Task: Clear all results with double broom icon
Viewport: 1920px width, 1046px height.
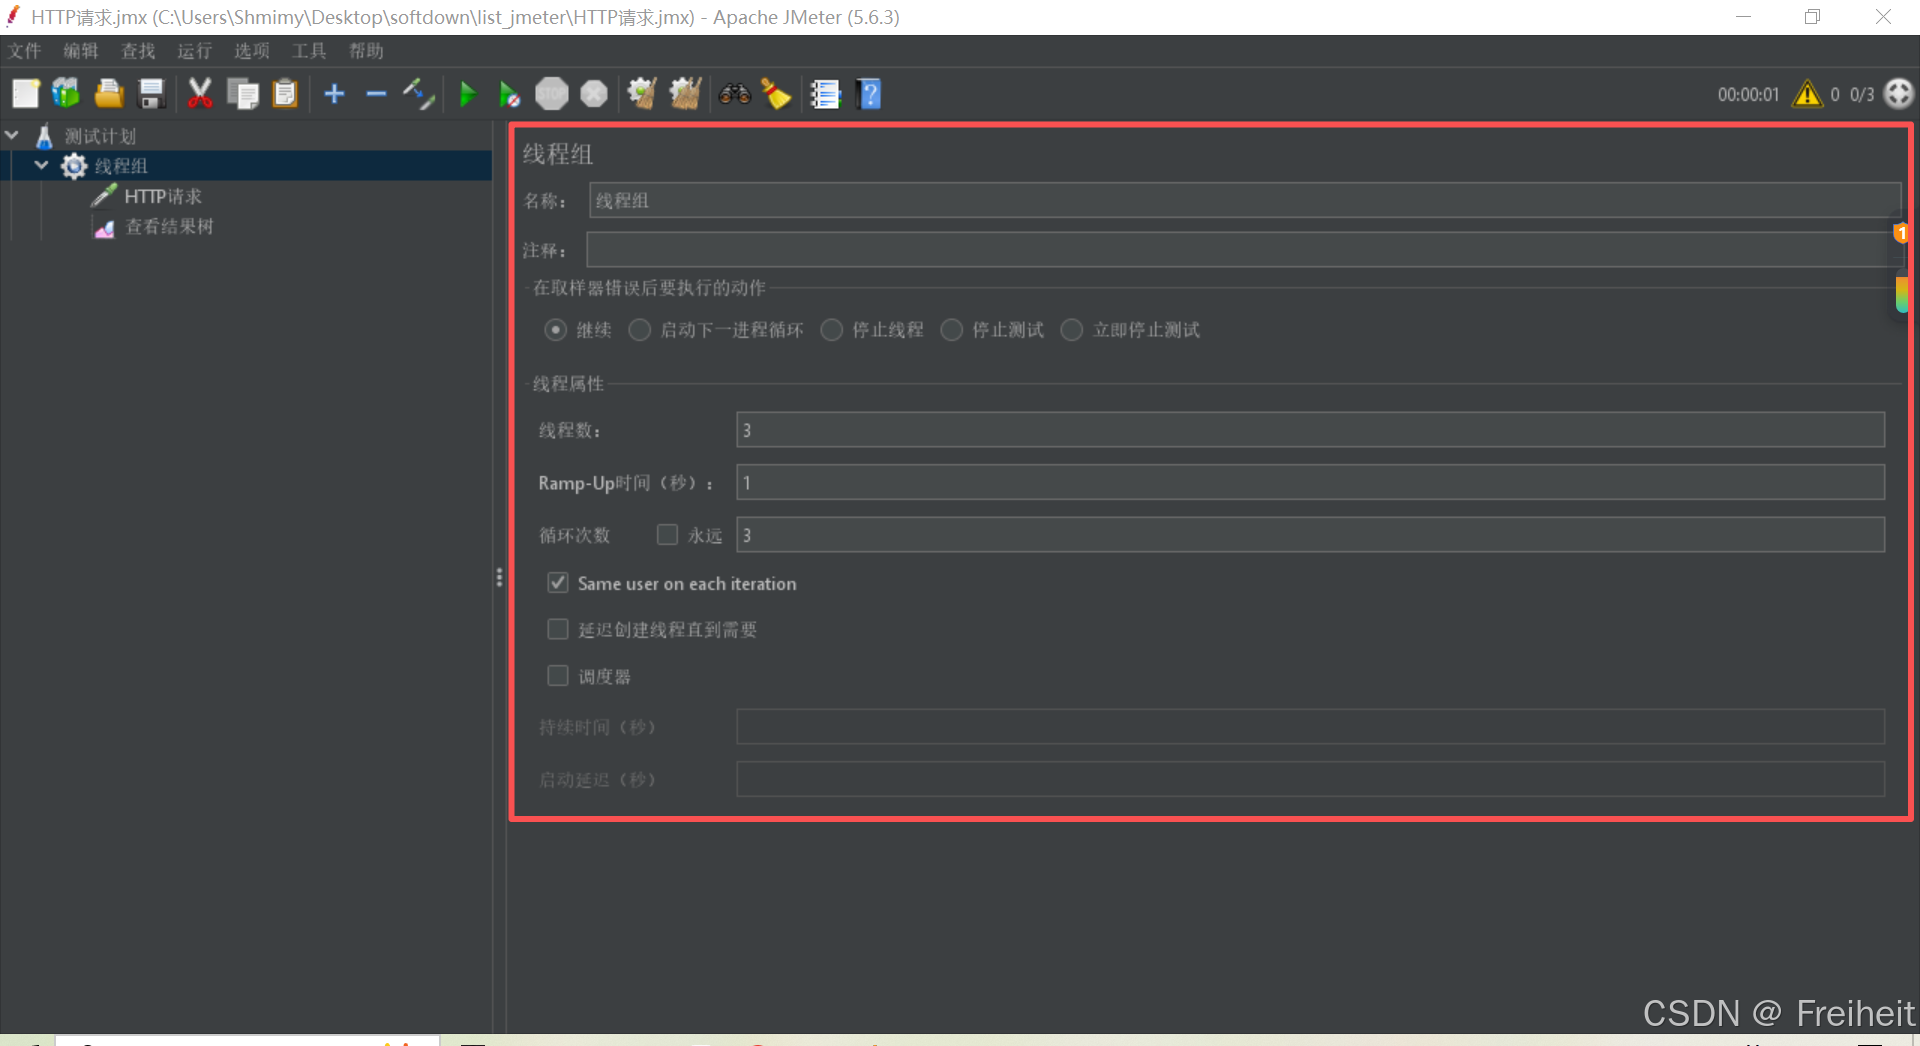Action: pos(685,94)
